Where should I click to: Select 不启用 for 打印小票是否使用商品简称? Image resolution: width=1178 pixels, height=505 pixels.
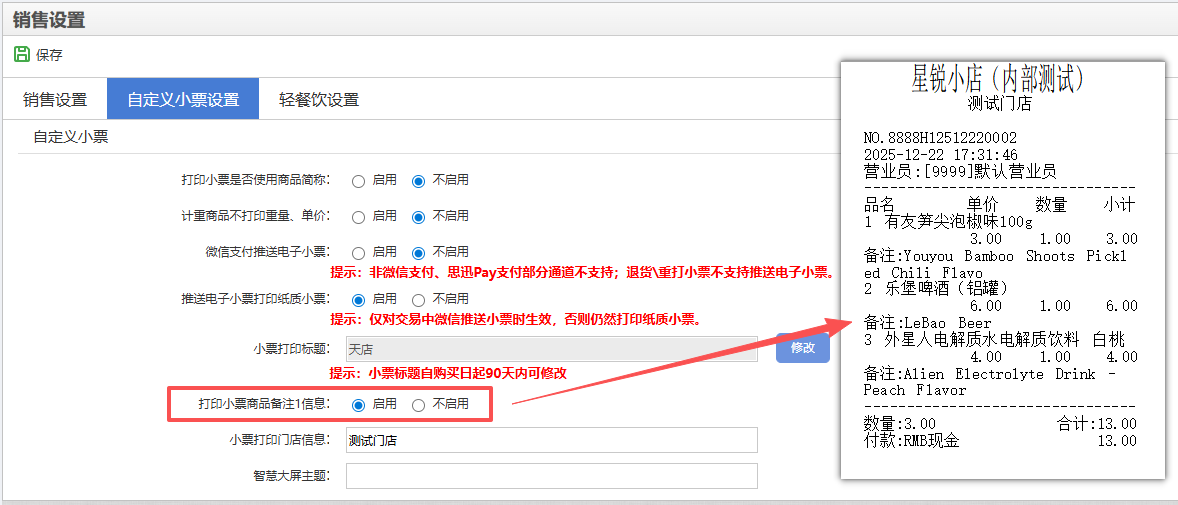[419, 181]
